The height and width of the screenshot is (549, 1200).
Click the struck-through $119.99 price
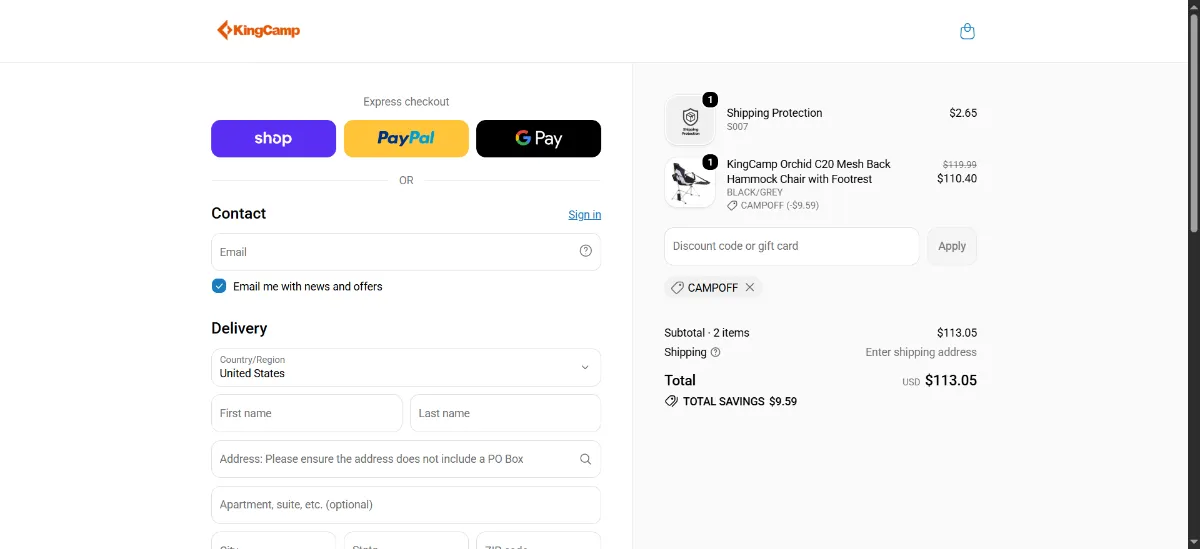[x=960, y=164]
